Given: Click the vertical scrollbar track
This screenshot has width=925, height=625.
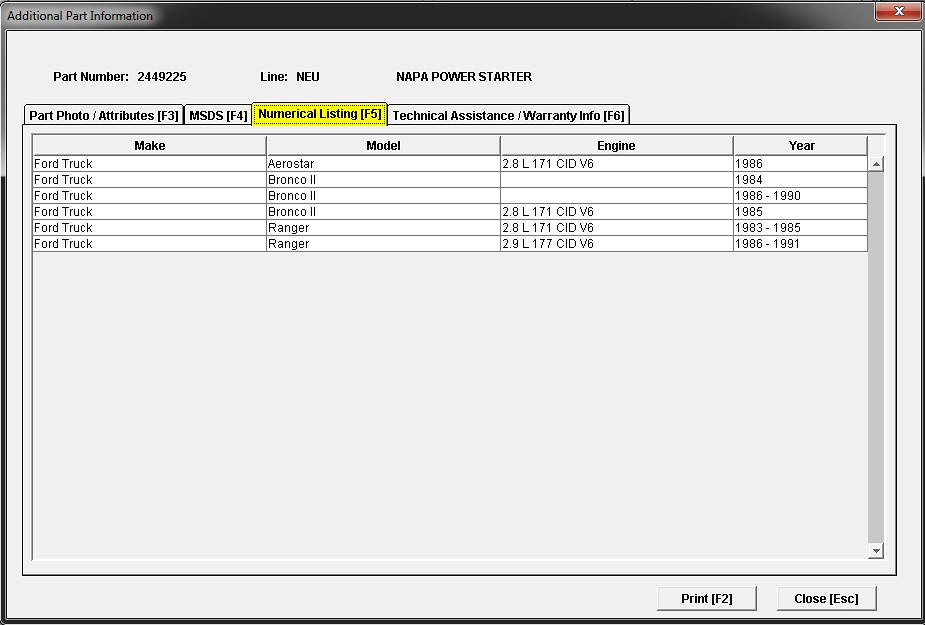Looking at the screenshot, I should (876, 357).
